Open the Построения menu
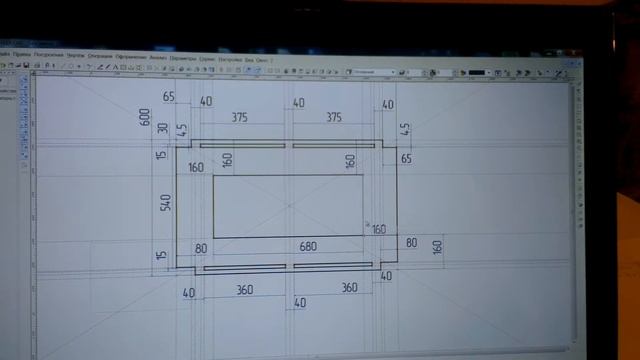 point(49,54)
